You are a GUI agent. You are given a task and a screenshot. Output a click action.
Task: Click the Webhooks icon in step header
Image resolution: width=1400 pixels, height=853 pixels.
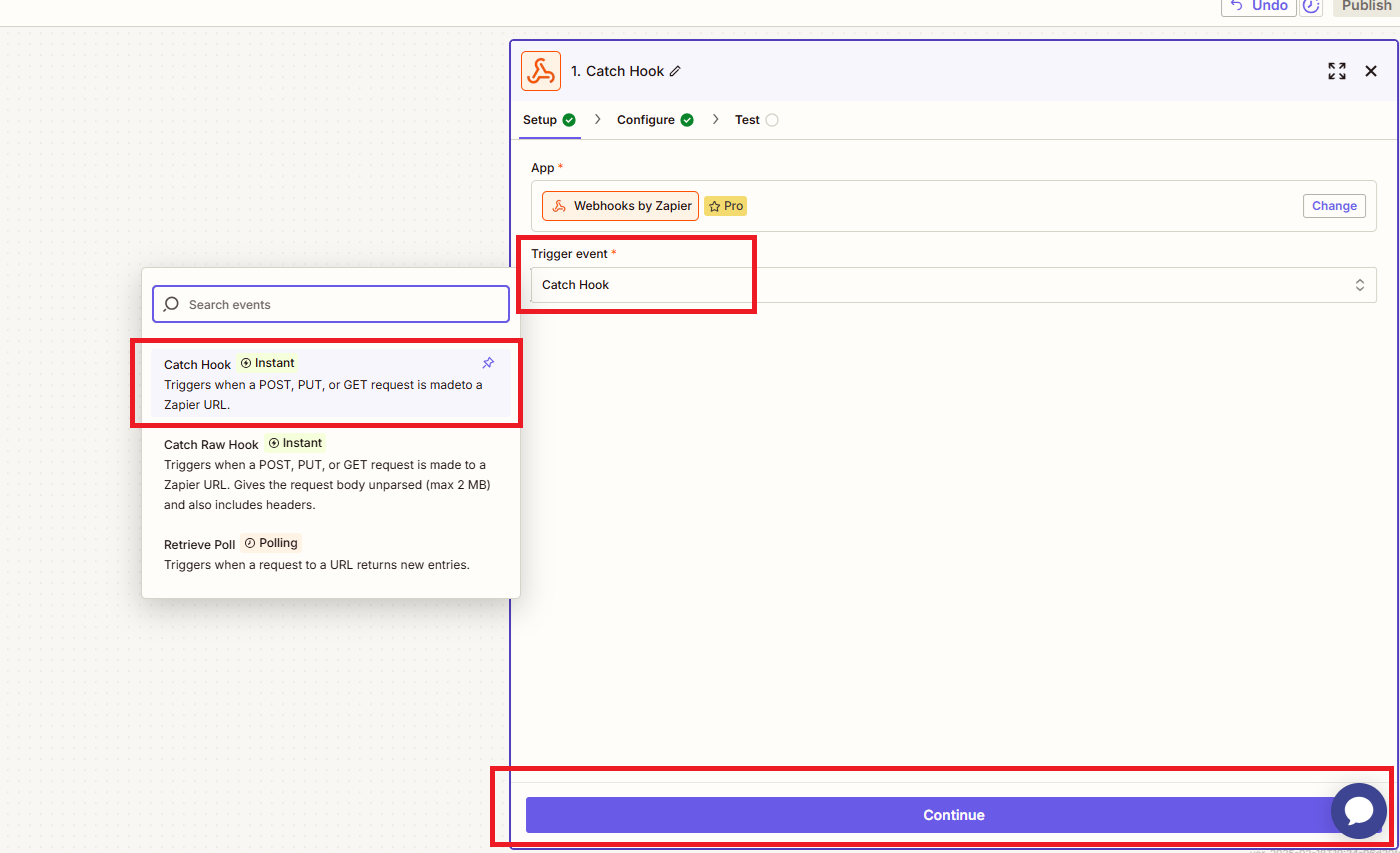(541, 71)
